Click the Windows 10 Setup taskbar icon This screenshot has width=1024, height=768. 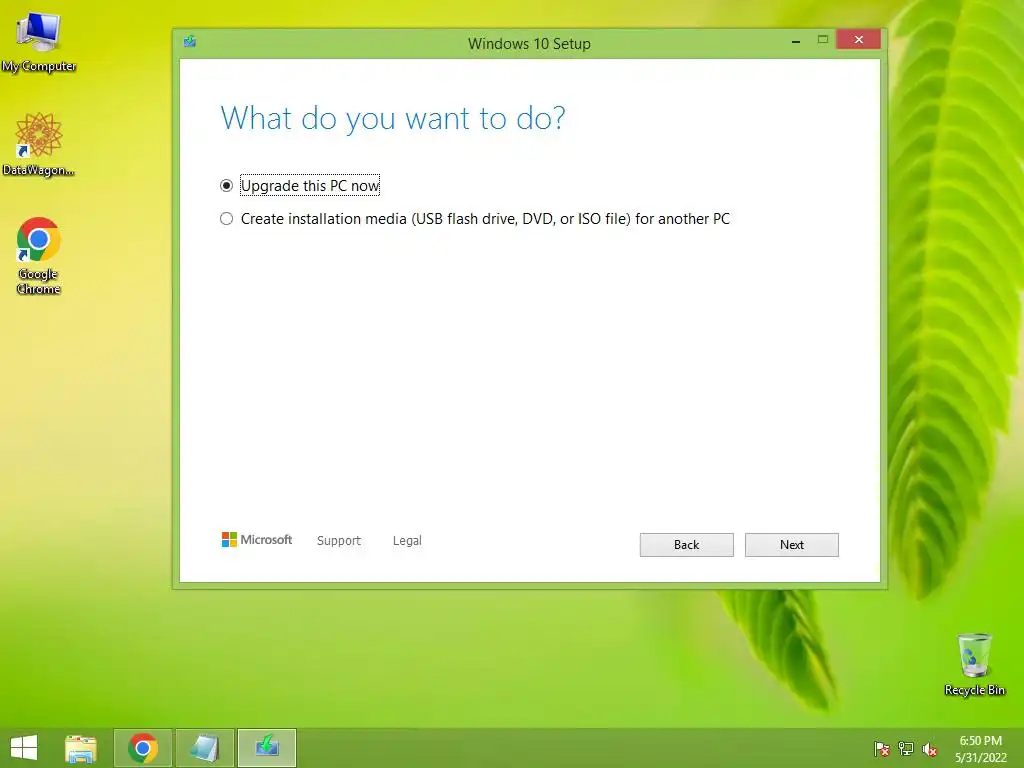(x=266, y=748)
